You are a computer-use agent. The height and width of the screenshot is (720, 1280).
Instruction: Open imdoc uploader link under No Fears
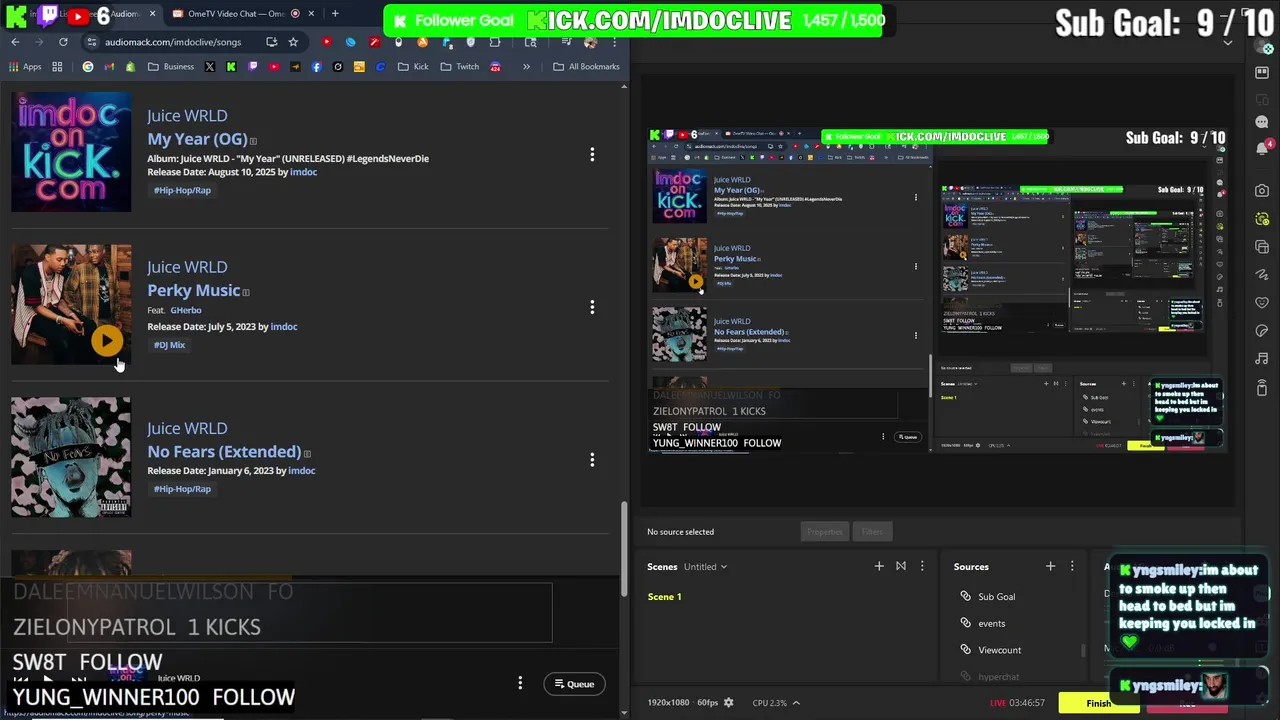[302, 471]
